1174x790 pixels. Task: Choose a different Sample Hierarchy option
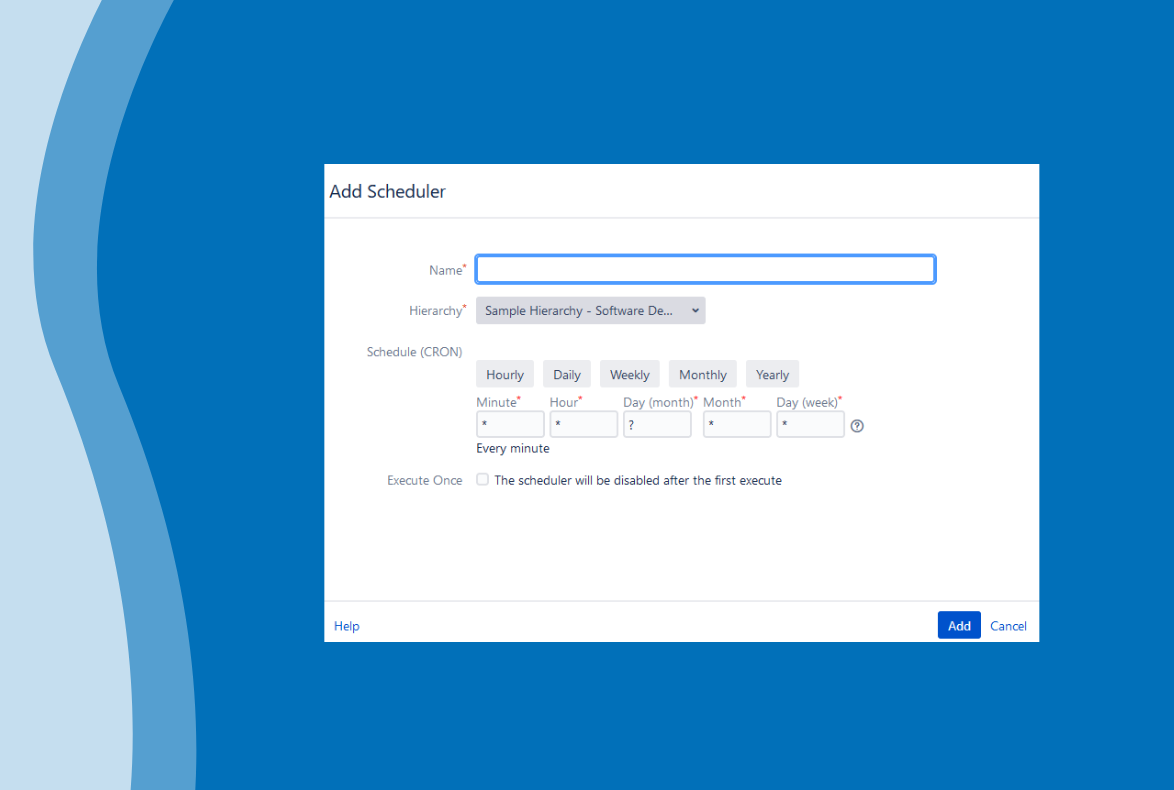[590, 310]
